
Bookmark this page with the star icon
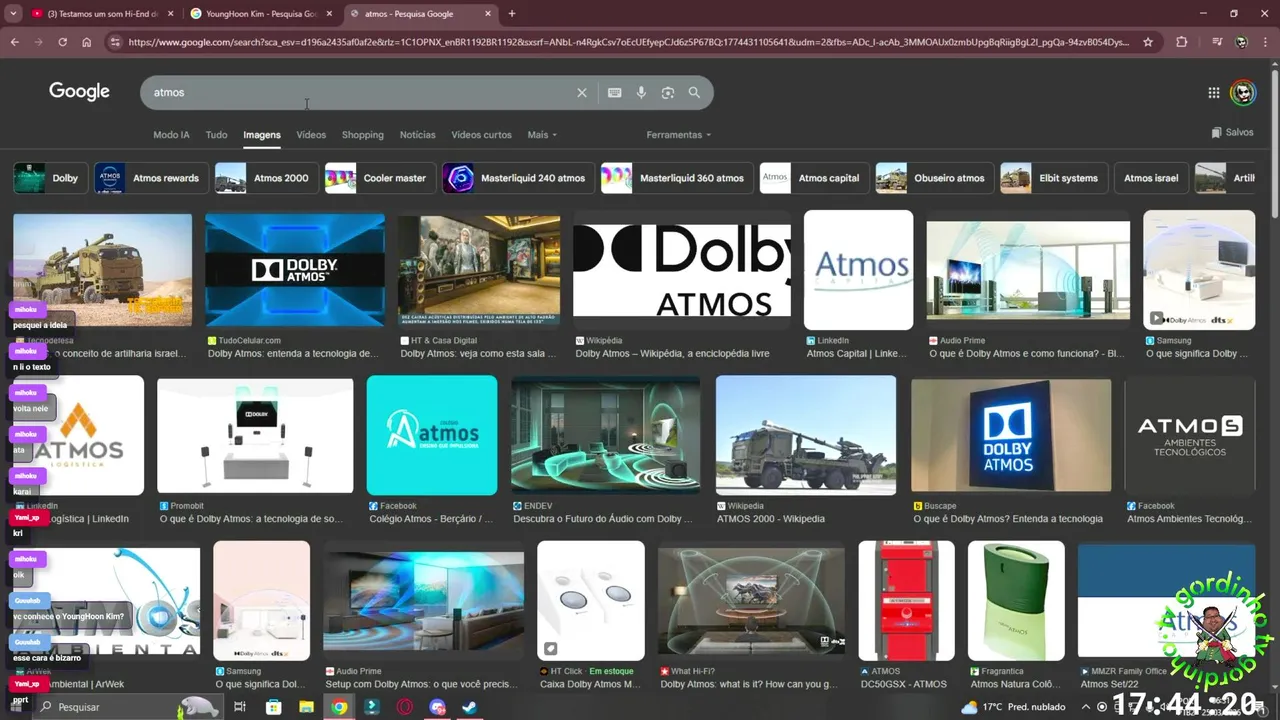(x=1148, y=42)
